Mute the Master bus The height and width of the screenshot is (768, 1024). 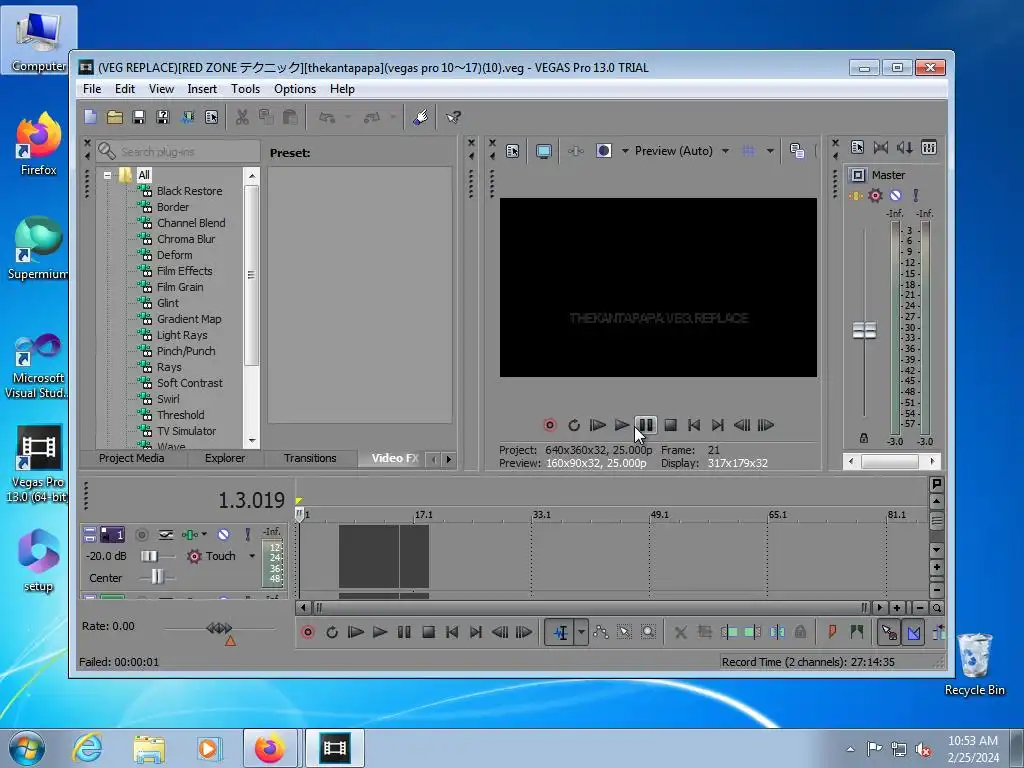click(895, 195)
